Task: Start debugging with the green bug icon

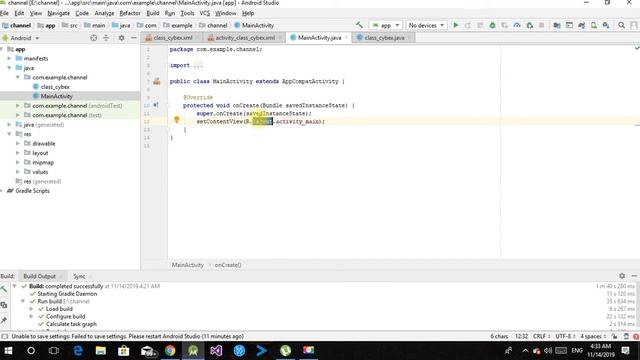Action: click(x=493, y=25)
